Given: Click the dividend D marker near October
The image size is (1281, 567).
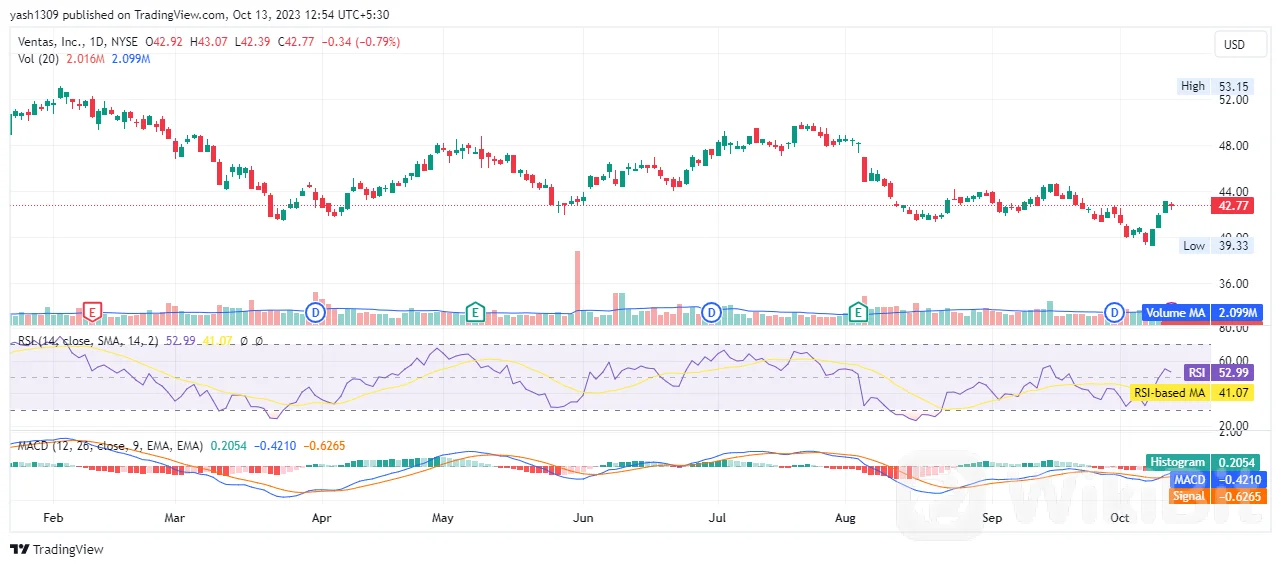Looking at the screenshot, I should coord(1114,312).
